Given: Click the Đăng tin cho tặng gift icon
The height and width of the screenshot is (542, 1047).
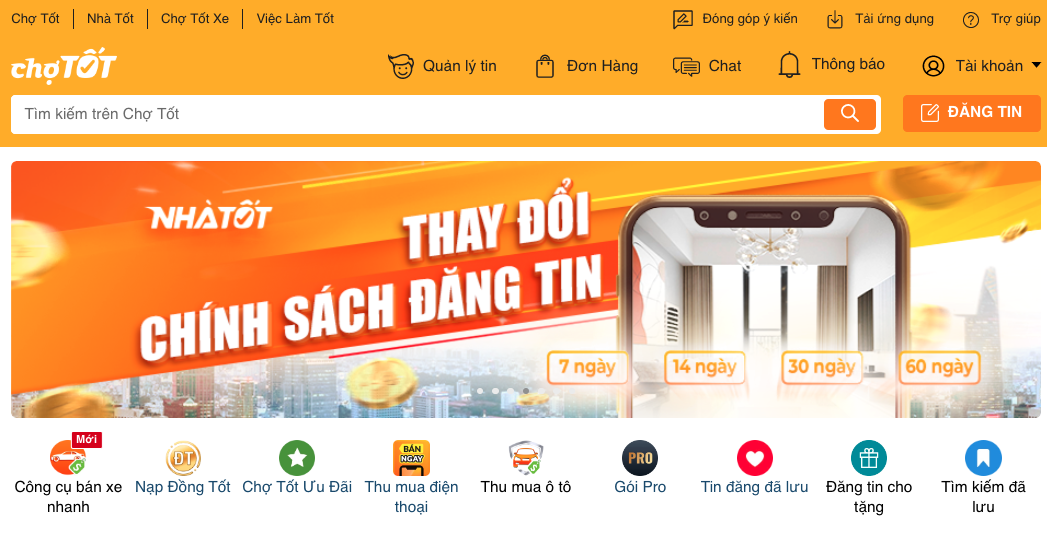Looking at the screenshot, I should pos(869,458).
